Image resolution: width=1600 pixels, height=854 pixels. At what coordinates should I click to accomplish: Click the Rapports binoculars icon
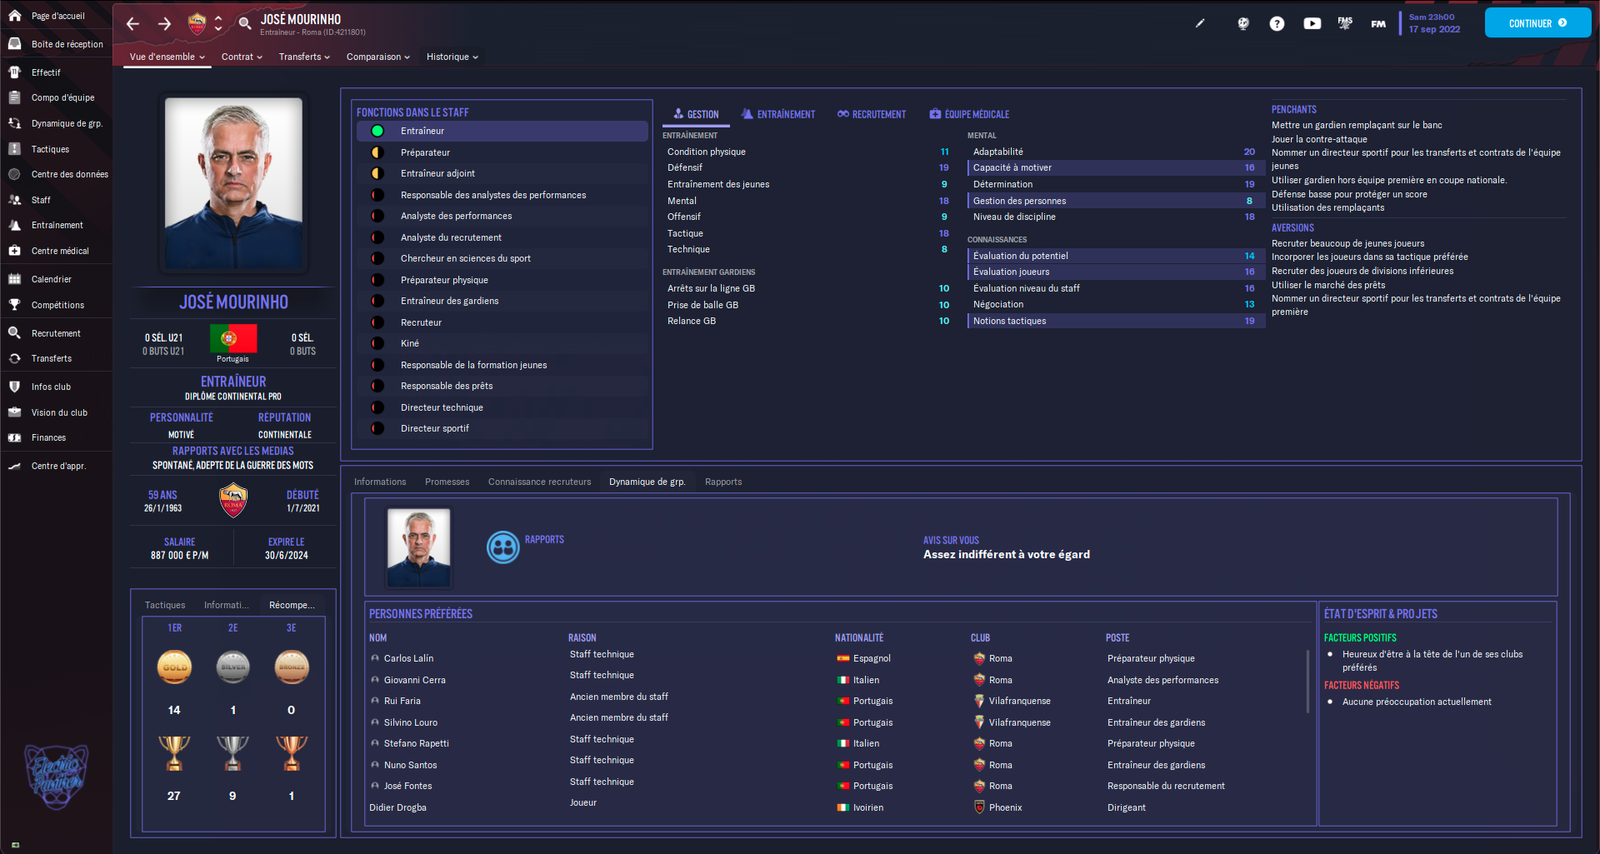503,547
